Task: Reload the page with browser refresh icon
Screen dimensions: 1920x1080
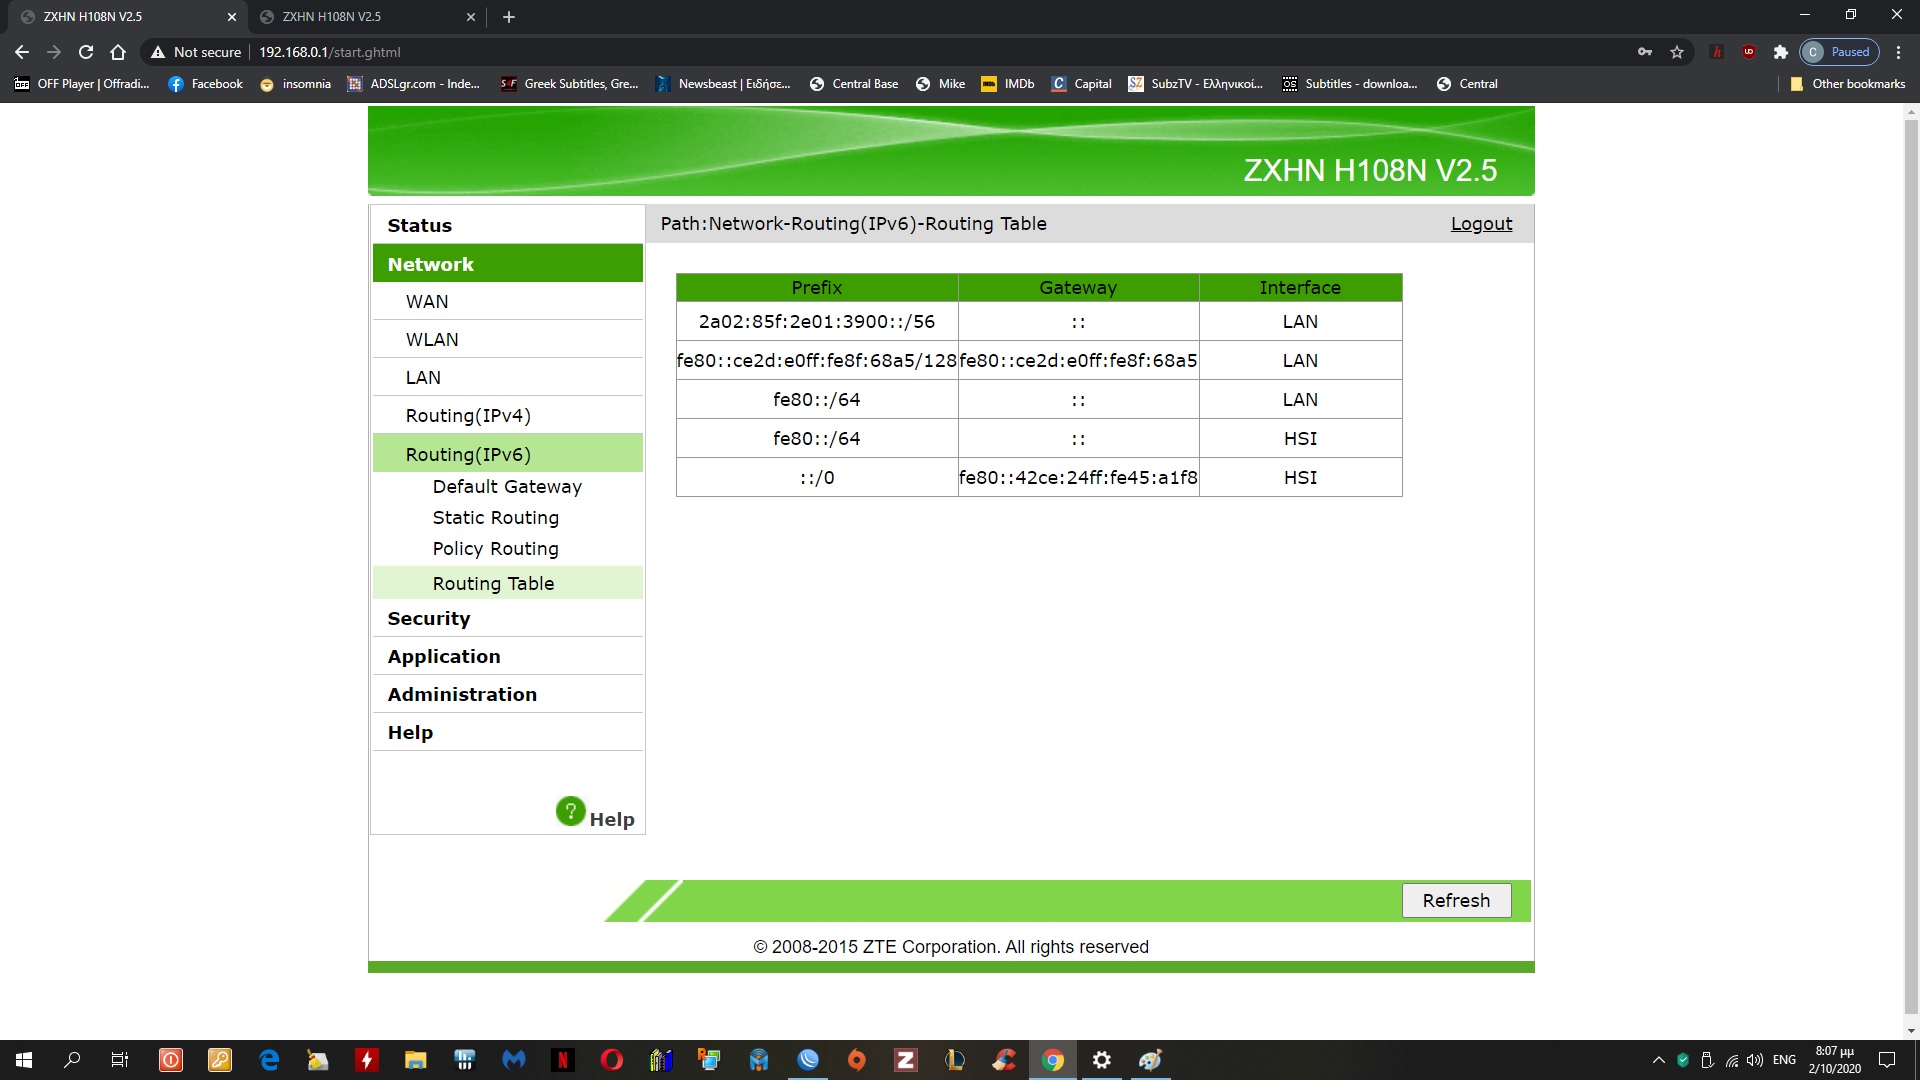Action: [x=86, y=52]
